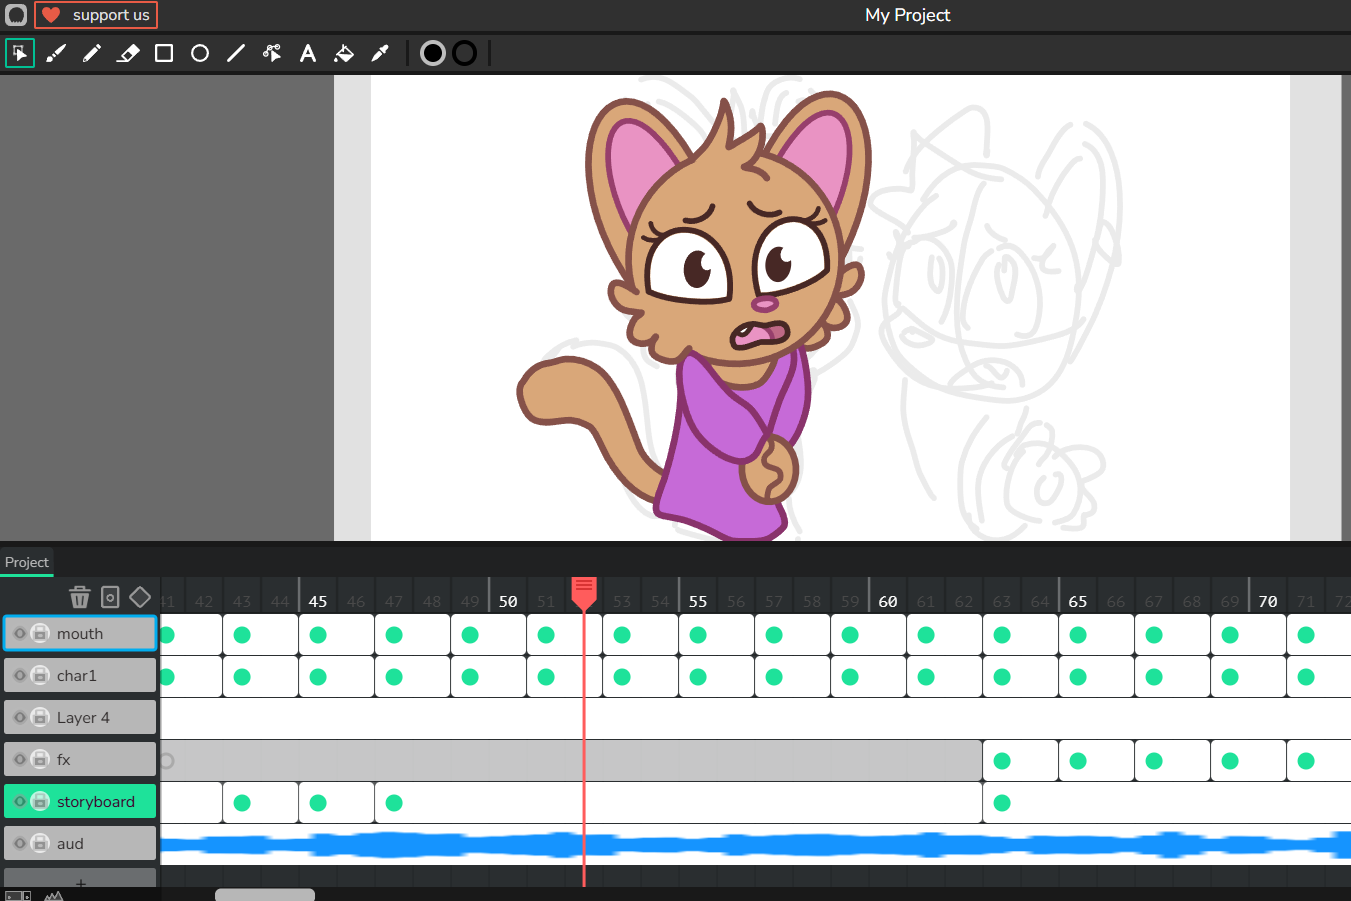Toggle visibility of the fx layer
Image resolution: width=1351 pixels, height=901 pixels.
(x=19, y=759)
